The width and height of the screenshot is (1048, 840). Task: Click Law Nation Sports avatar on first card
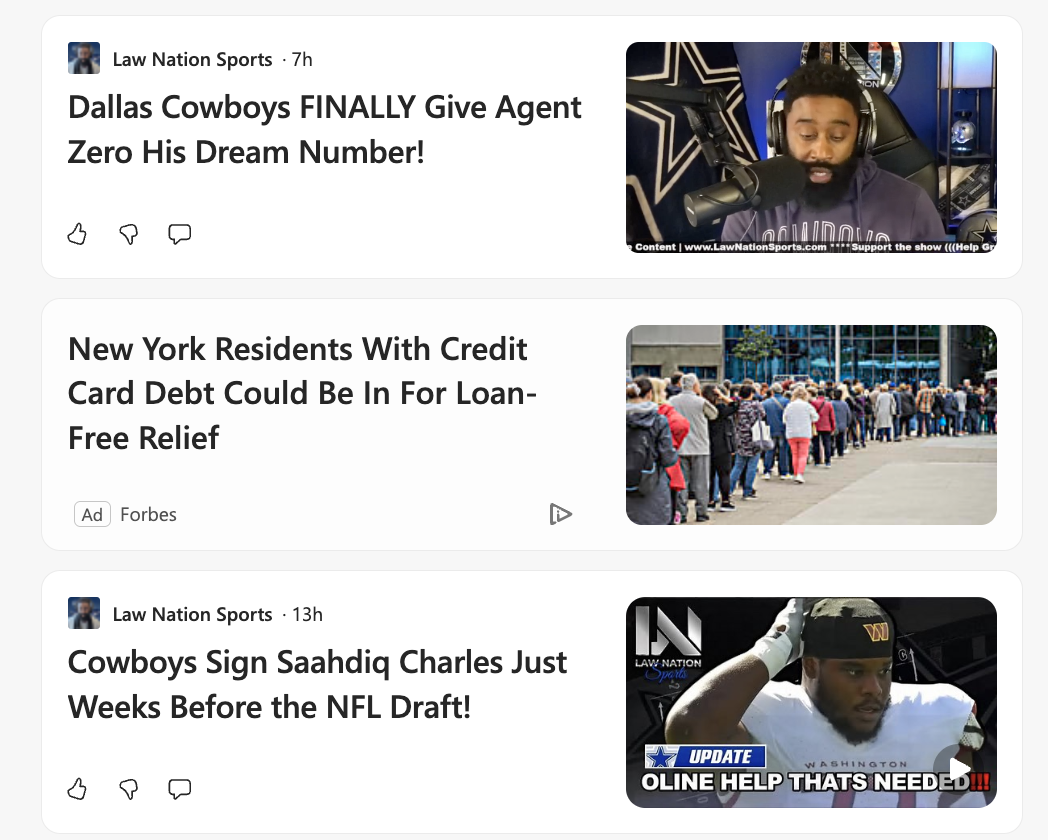tap(84, 58)
